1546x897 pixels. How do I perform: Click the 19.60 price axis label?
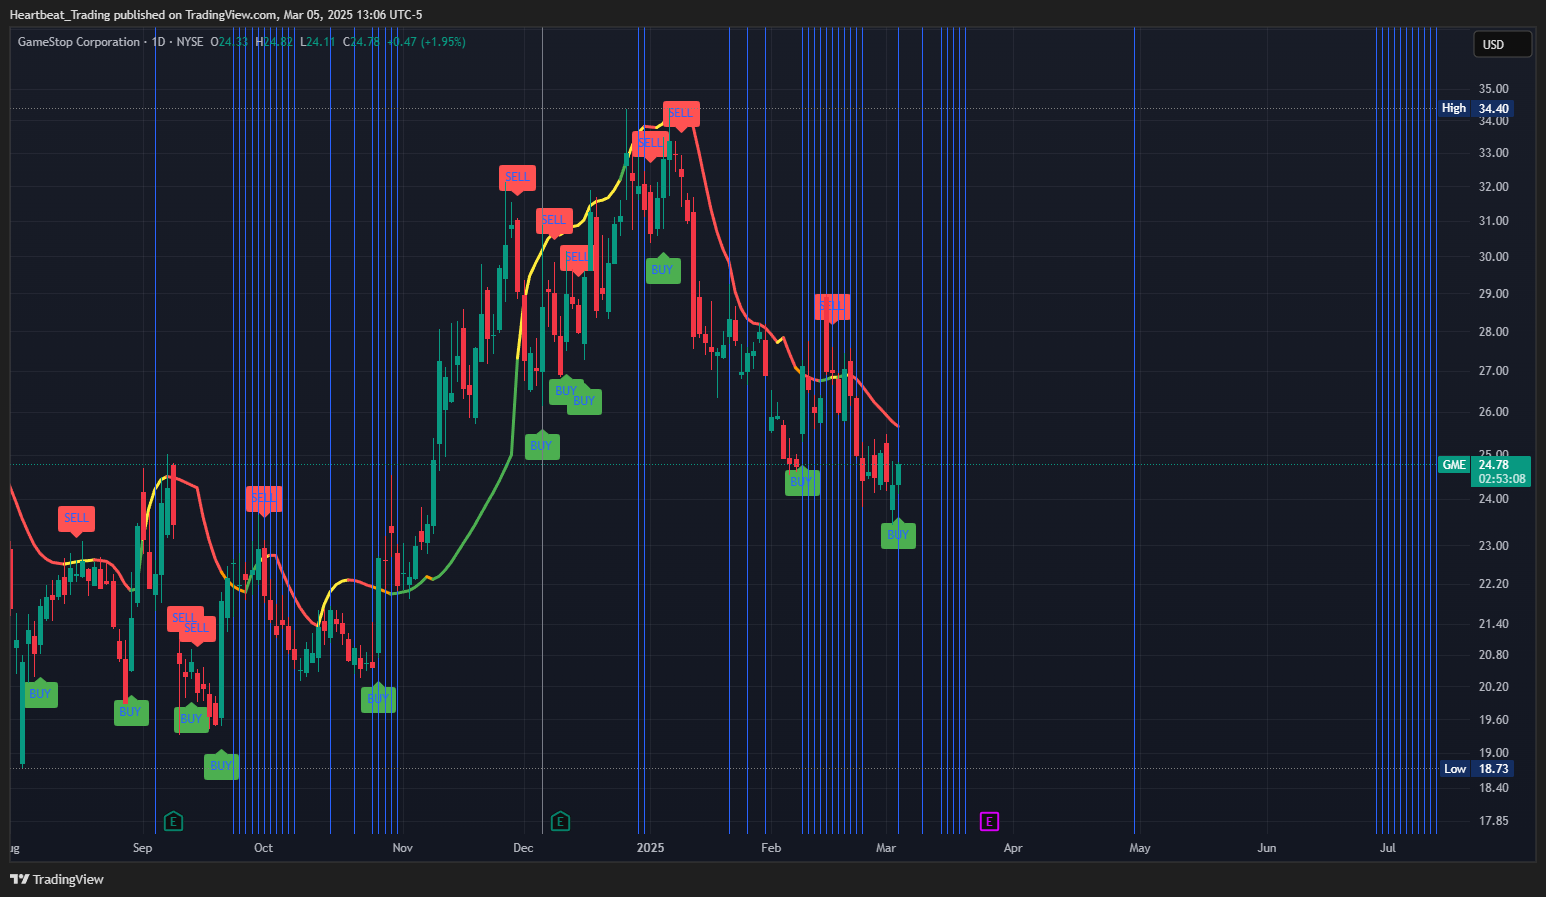point(1494,720)
